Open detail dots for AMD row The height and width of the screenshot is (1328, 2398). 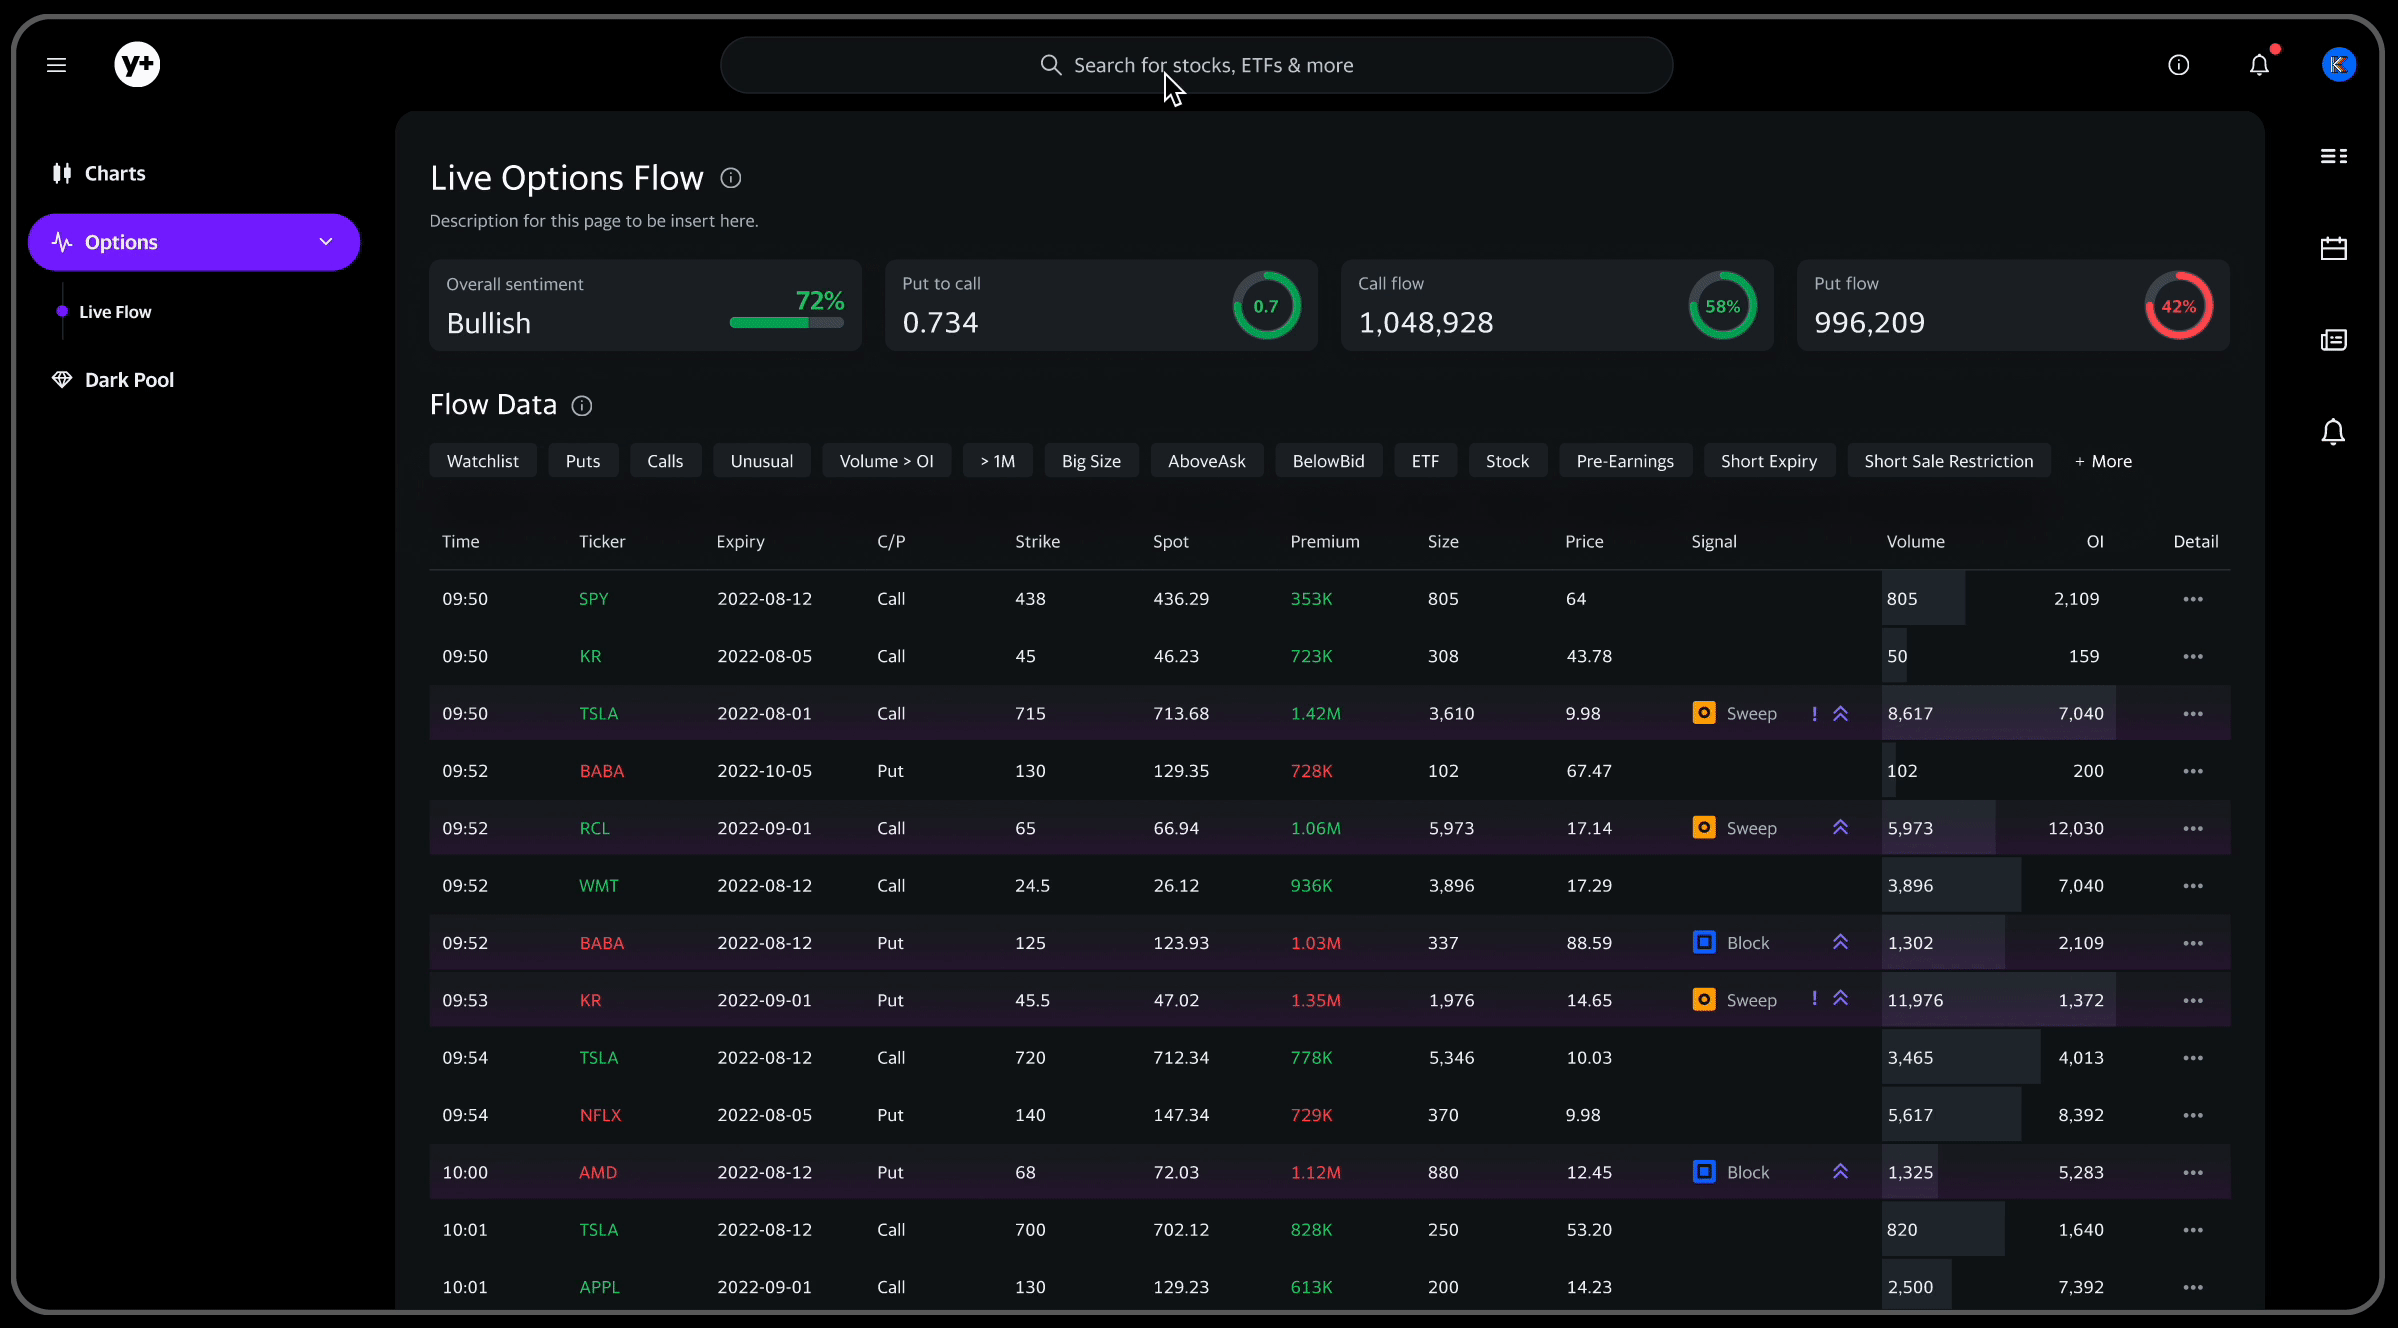(x=2193, y=1172)
